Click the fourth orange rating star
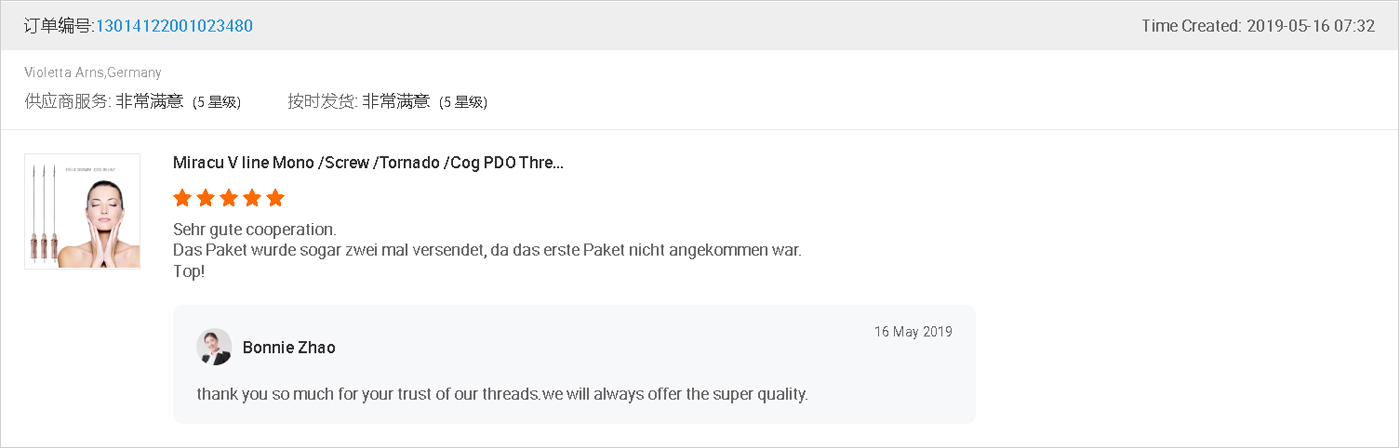The width and height of the screenshot is (1400, 448). click(x=252, y=197)
